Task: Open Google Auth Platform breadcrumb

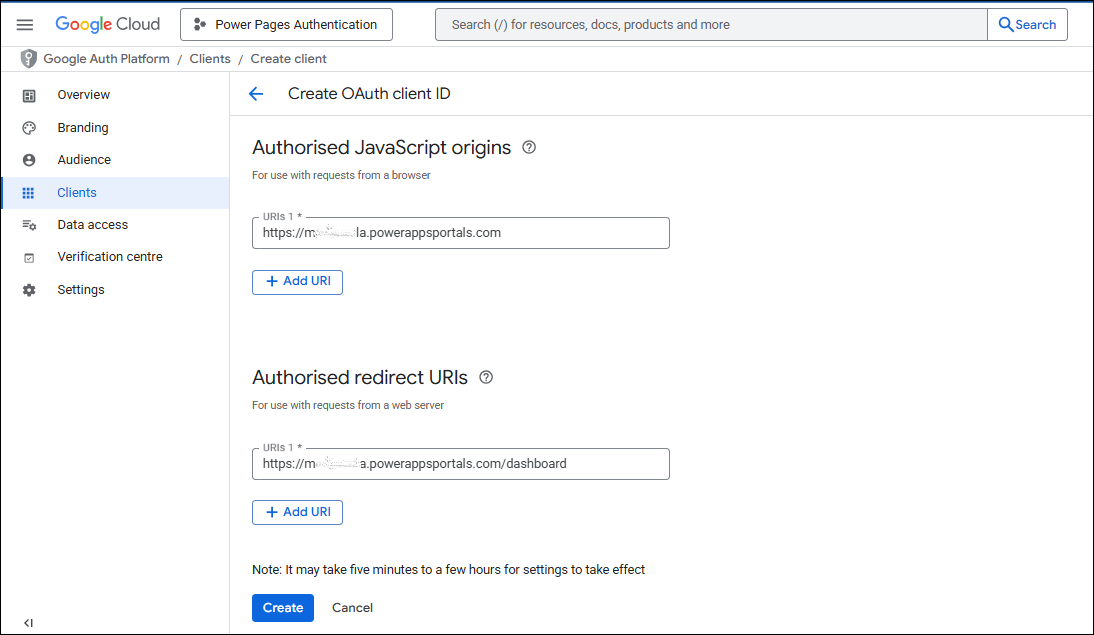Action: (106, 59)
